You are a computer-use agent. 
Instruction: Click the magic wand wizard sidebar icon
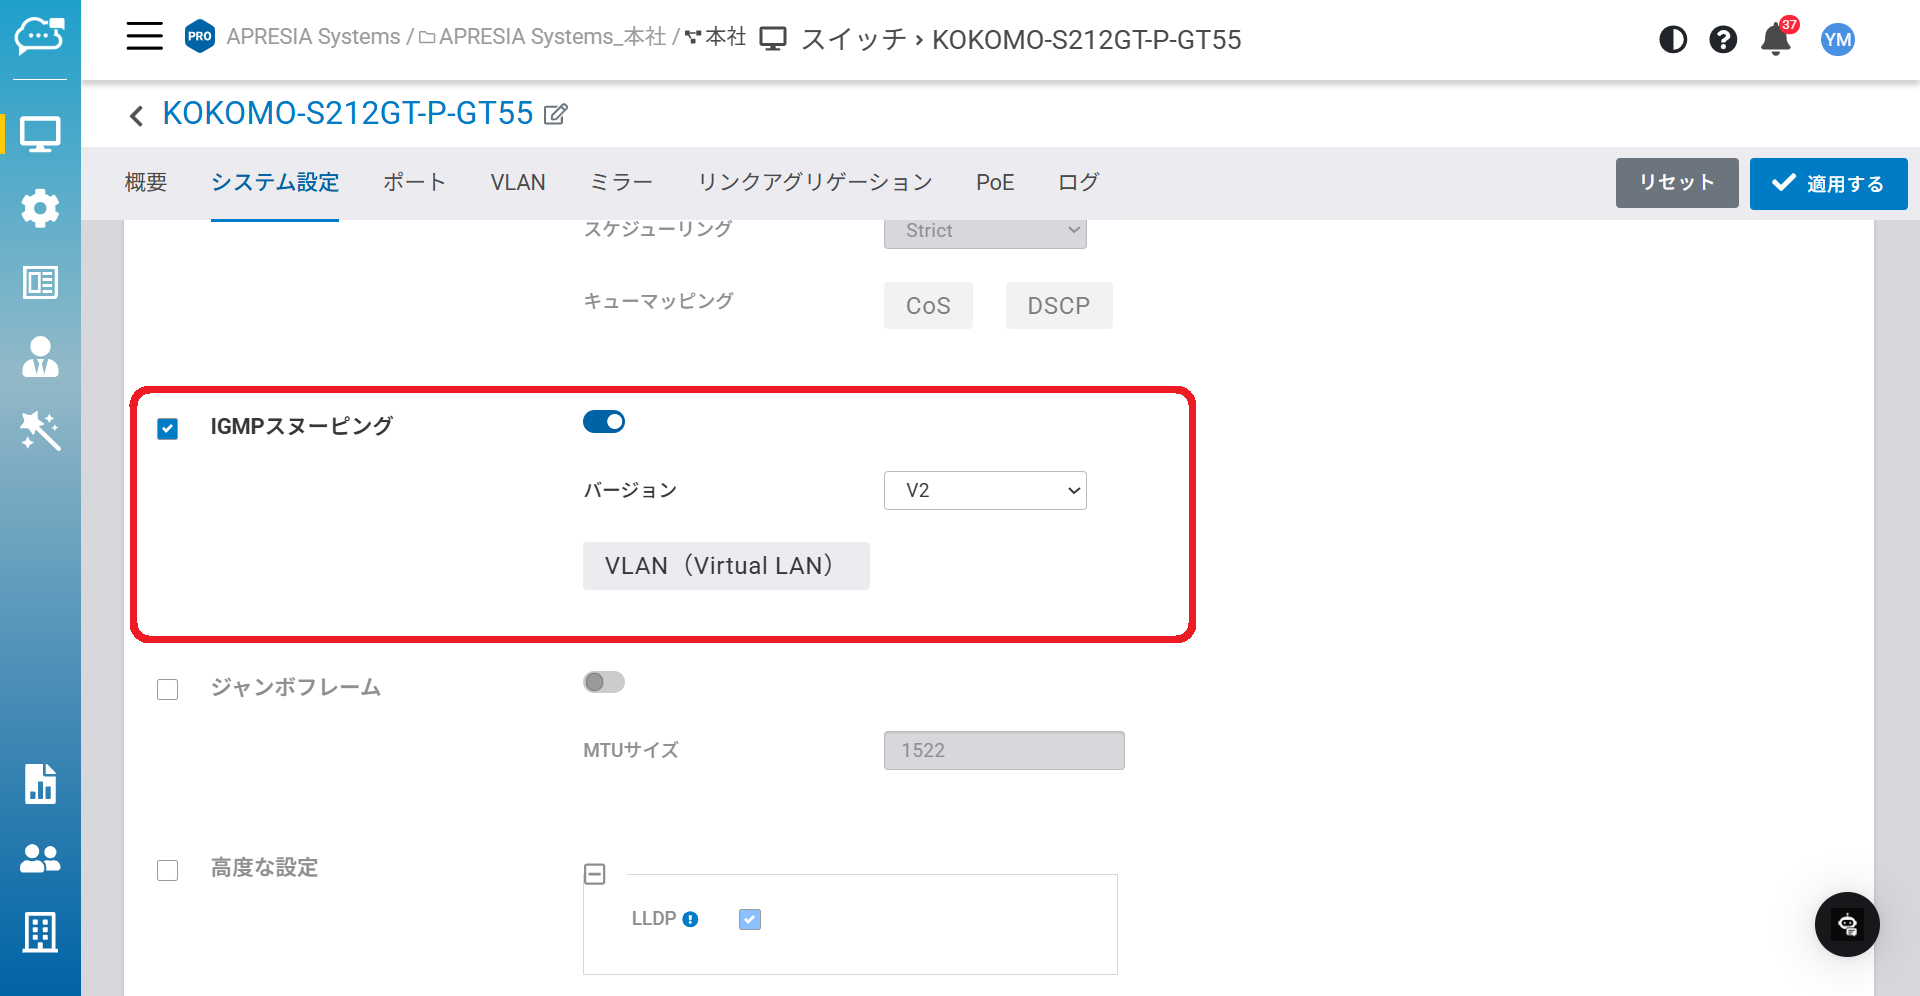tap(40, 431)
